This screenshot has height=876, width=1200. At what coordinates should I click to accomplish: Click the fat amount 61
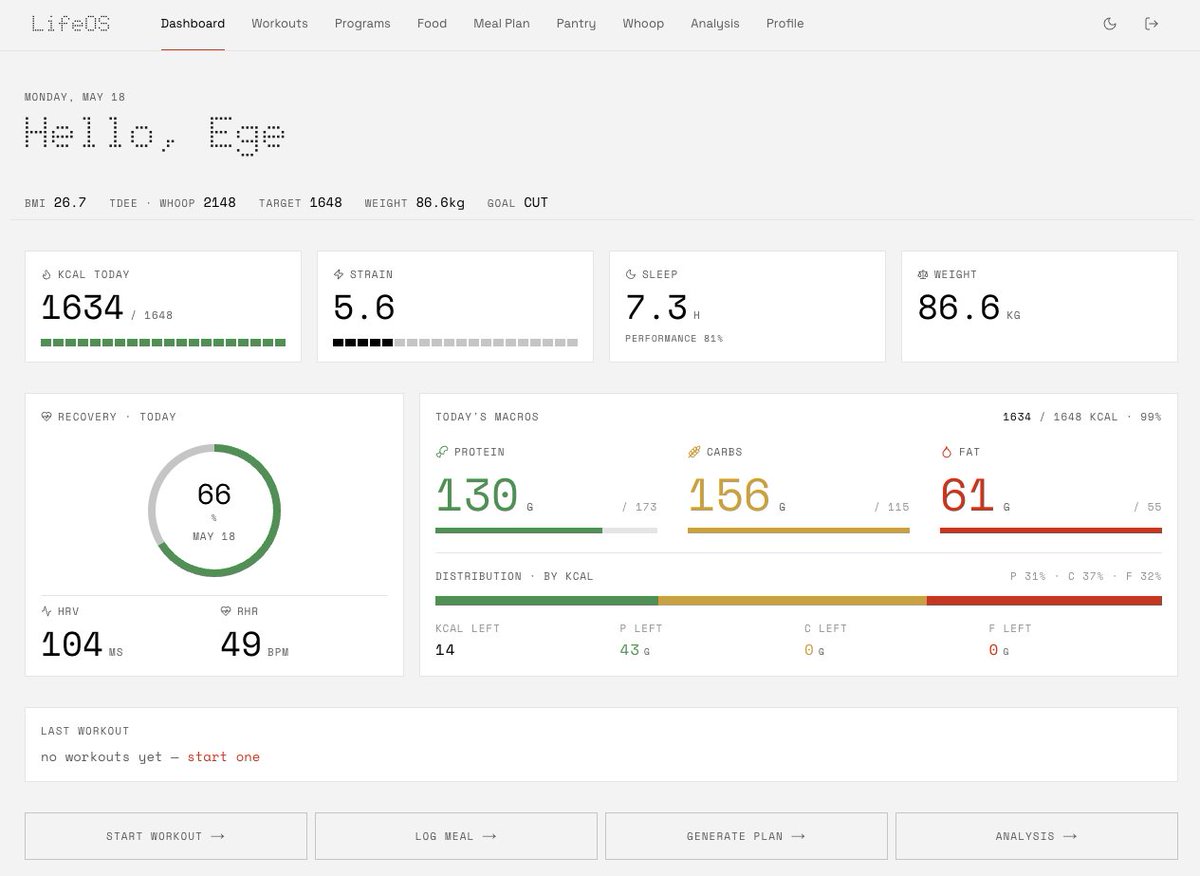coord(967,495)
